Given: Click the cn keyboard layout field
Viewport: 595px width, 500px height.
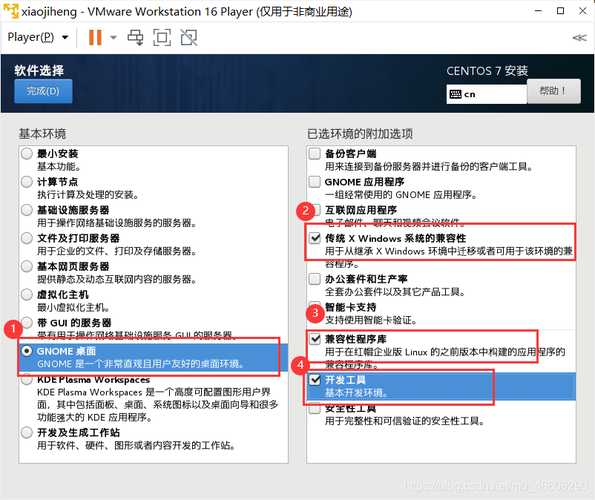Looking at the screenshot, I should [487, 94].
